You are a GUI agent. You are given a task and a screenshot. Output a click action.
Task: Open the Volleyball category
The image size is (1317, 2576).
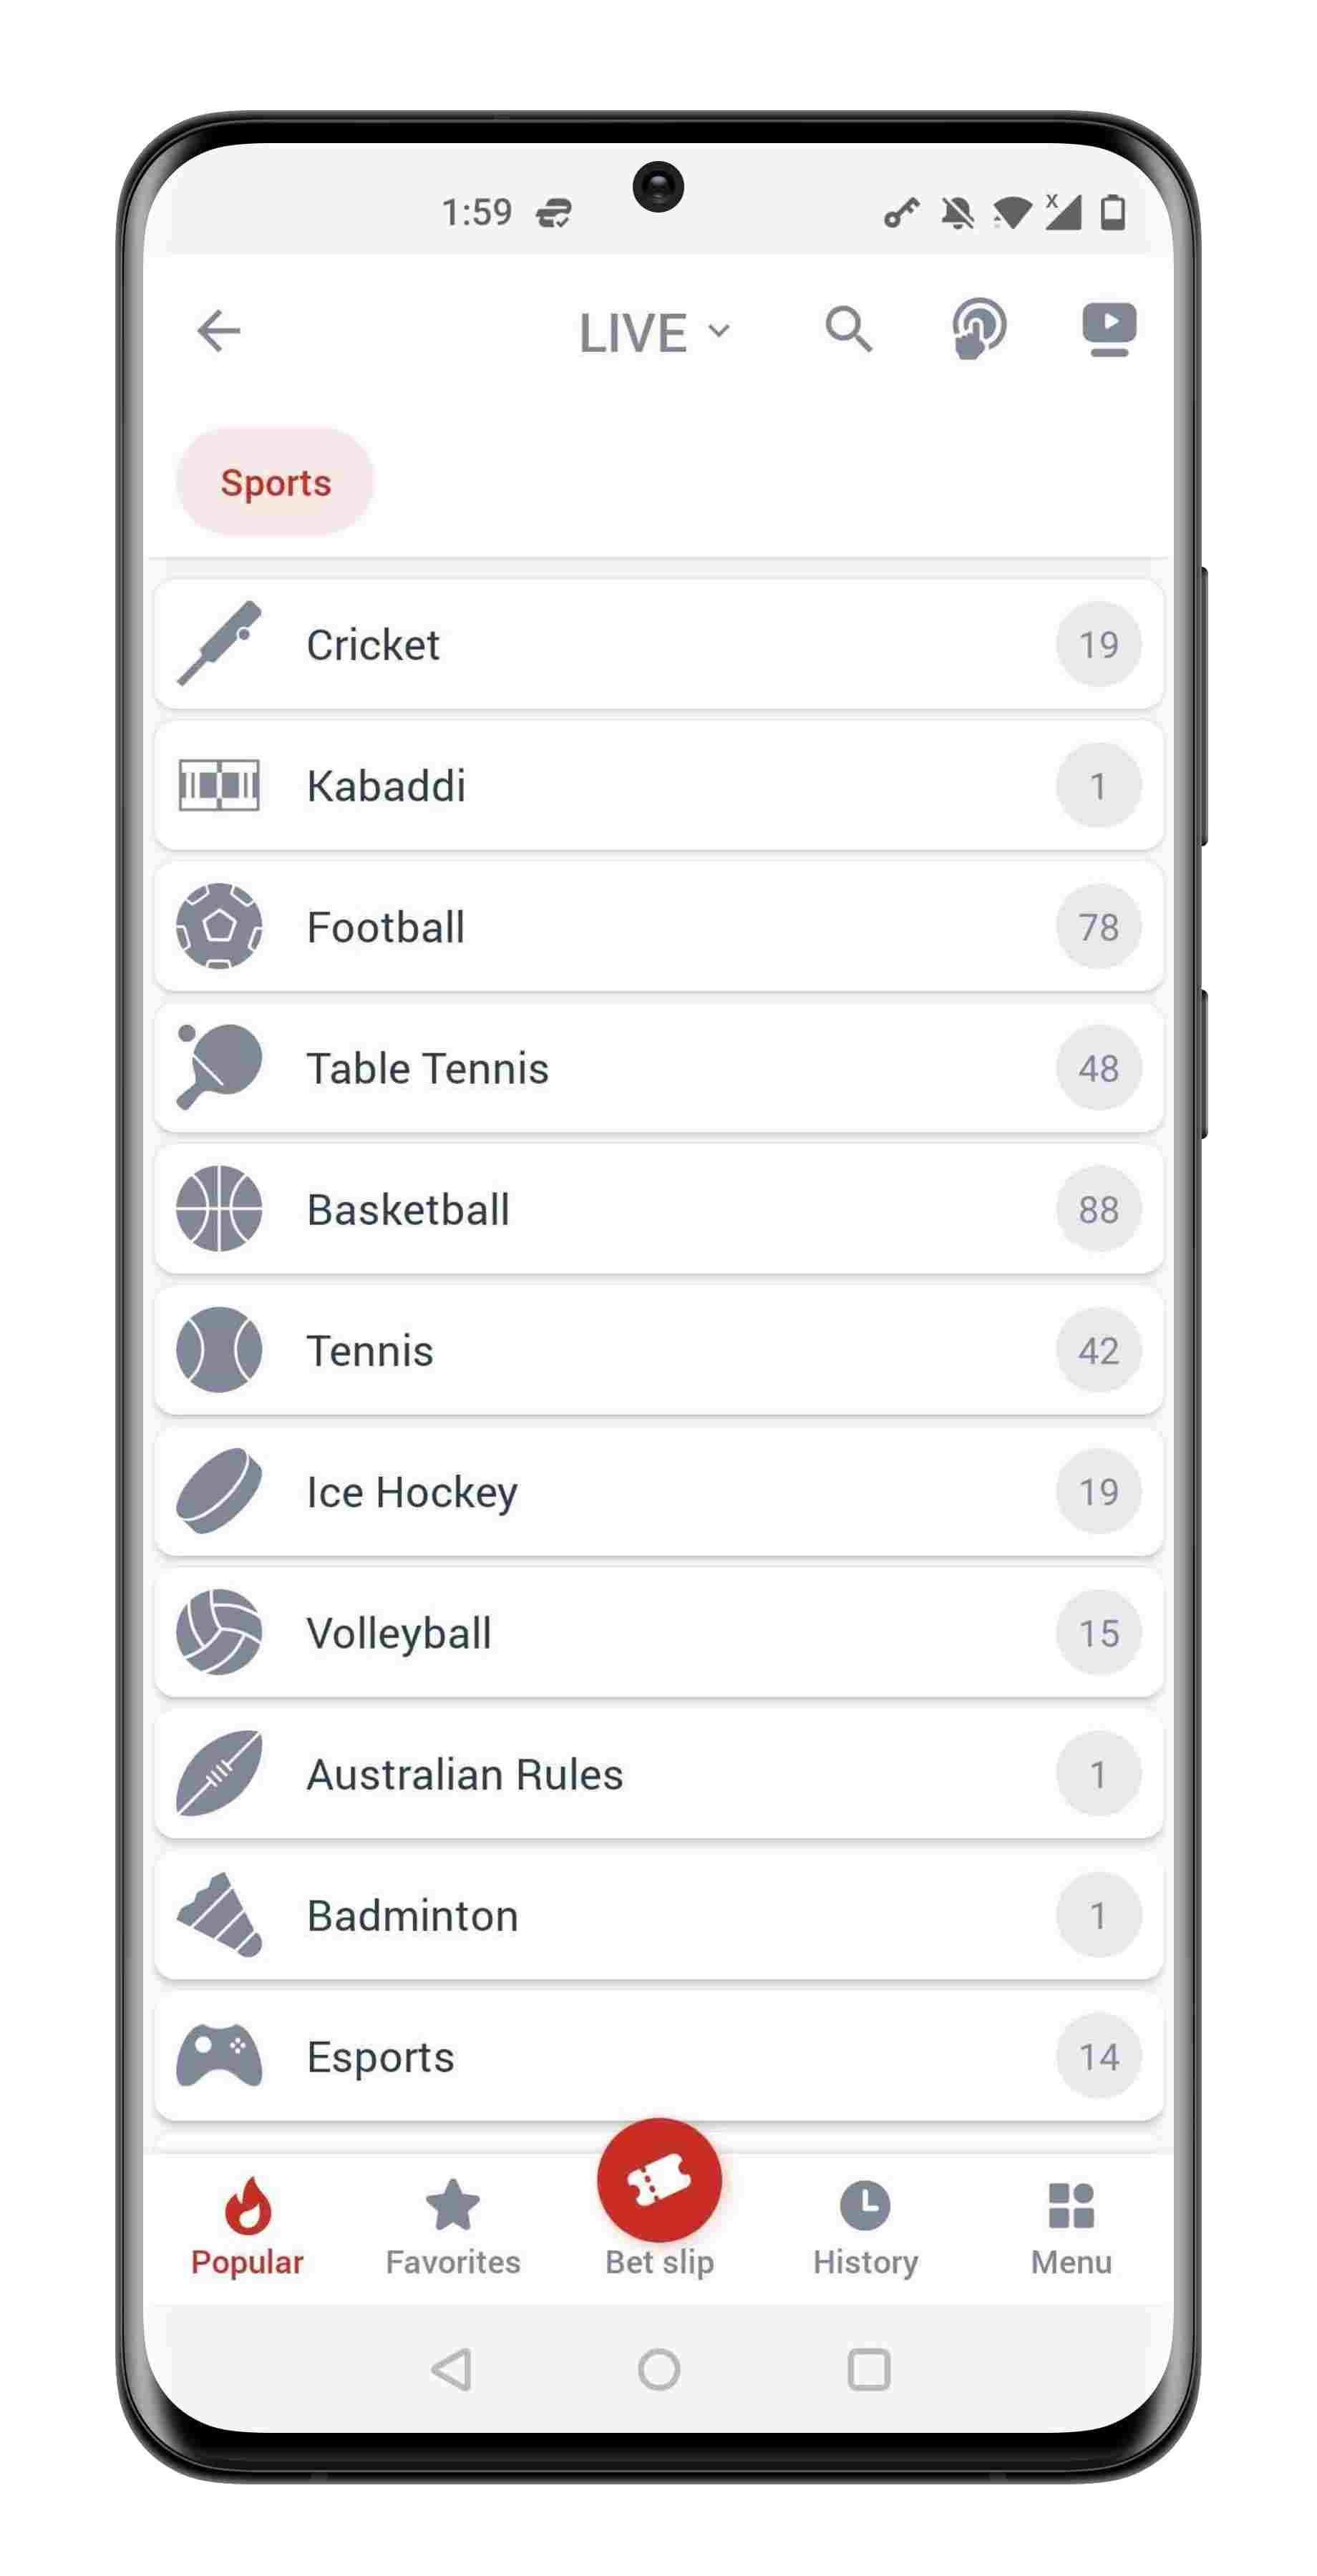point(658,1632)
